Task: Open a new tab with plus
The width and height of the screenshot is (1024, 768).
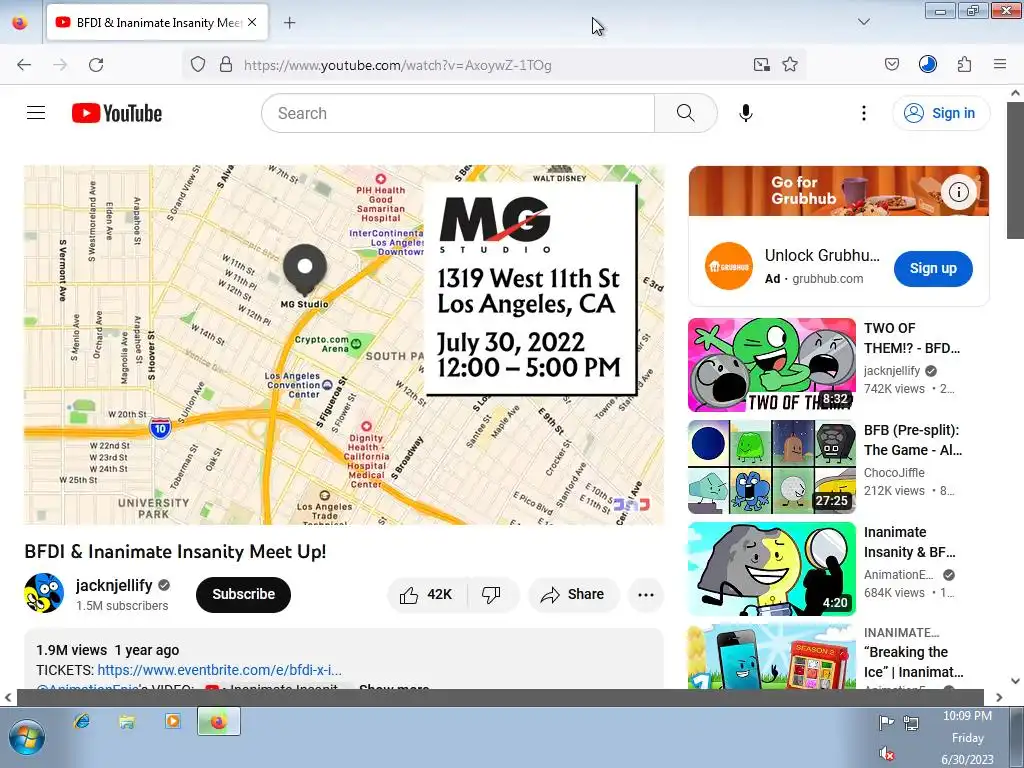Action: (x=289, y=23)
